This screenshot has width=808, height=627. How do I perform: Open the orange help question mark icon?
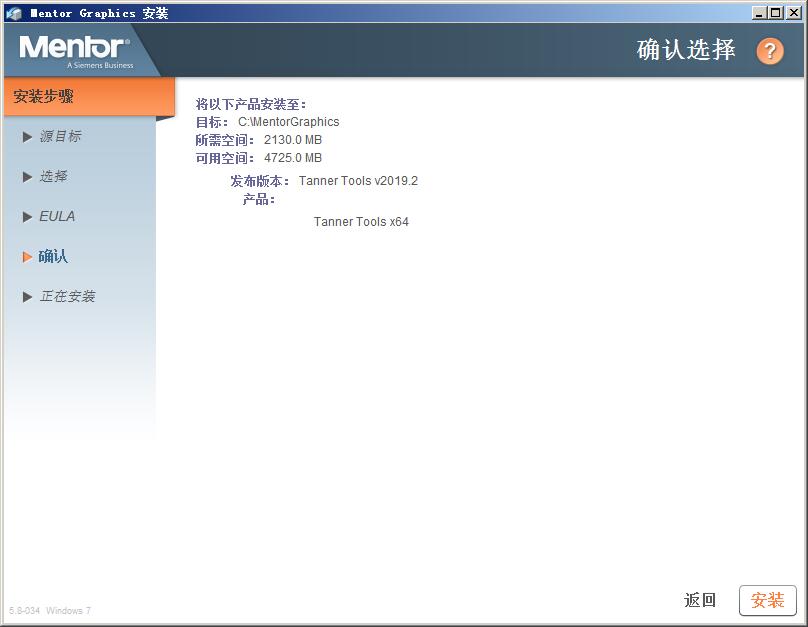[x=770, y=50]
